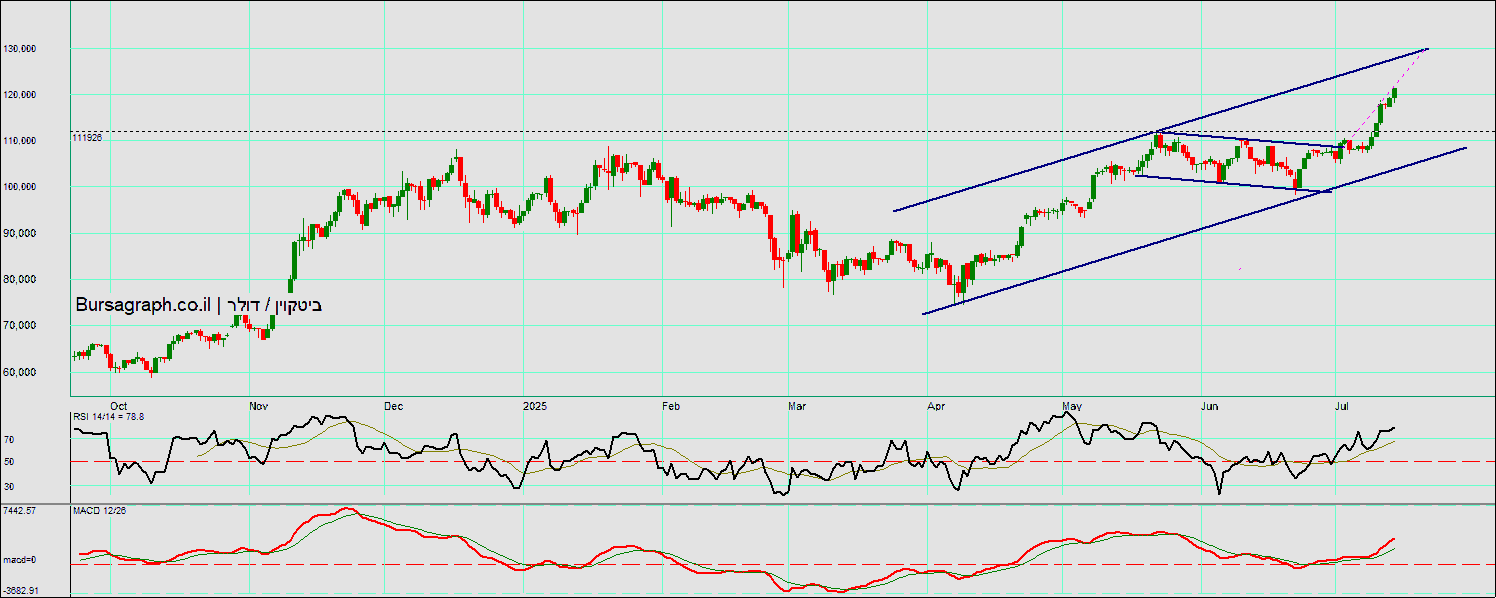Click the Oct label on time axis
The width and height of the screenshot is (1496, 598).
click(x=118, y=407)
